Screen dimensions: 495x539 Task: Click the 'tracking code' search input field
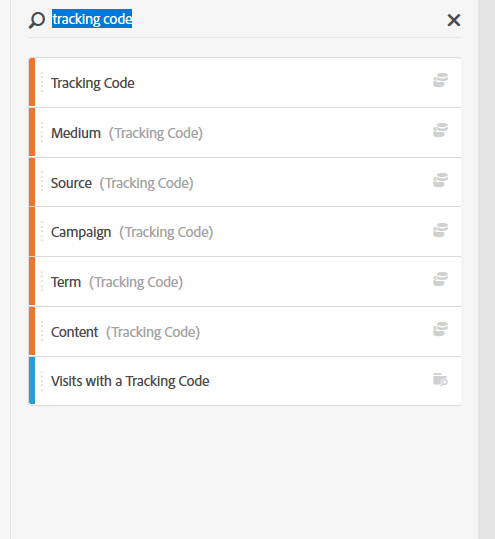pyautogui.click(x=244, y=19)
